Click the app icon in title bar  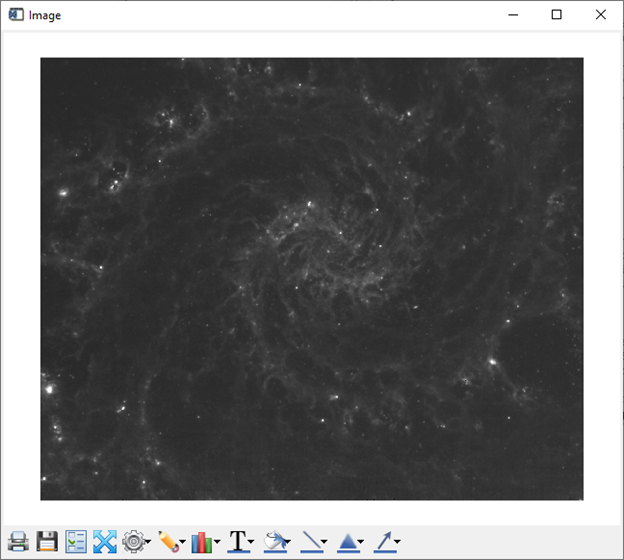pos(16,15)
